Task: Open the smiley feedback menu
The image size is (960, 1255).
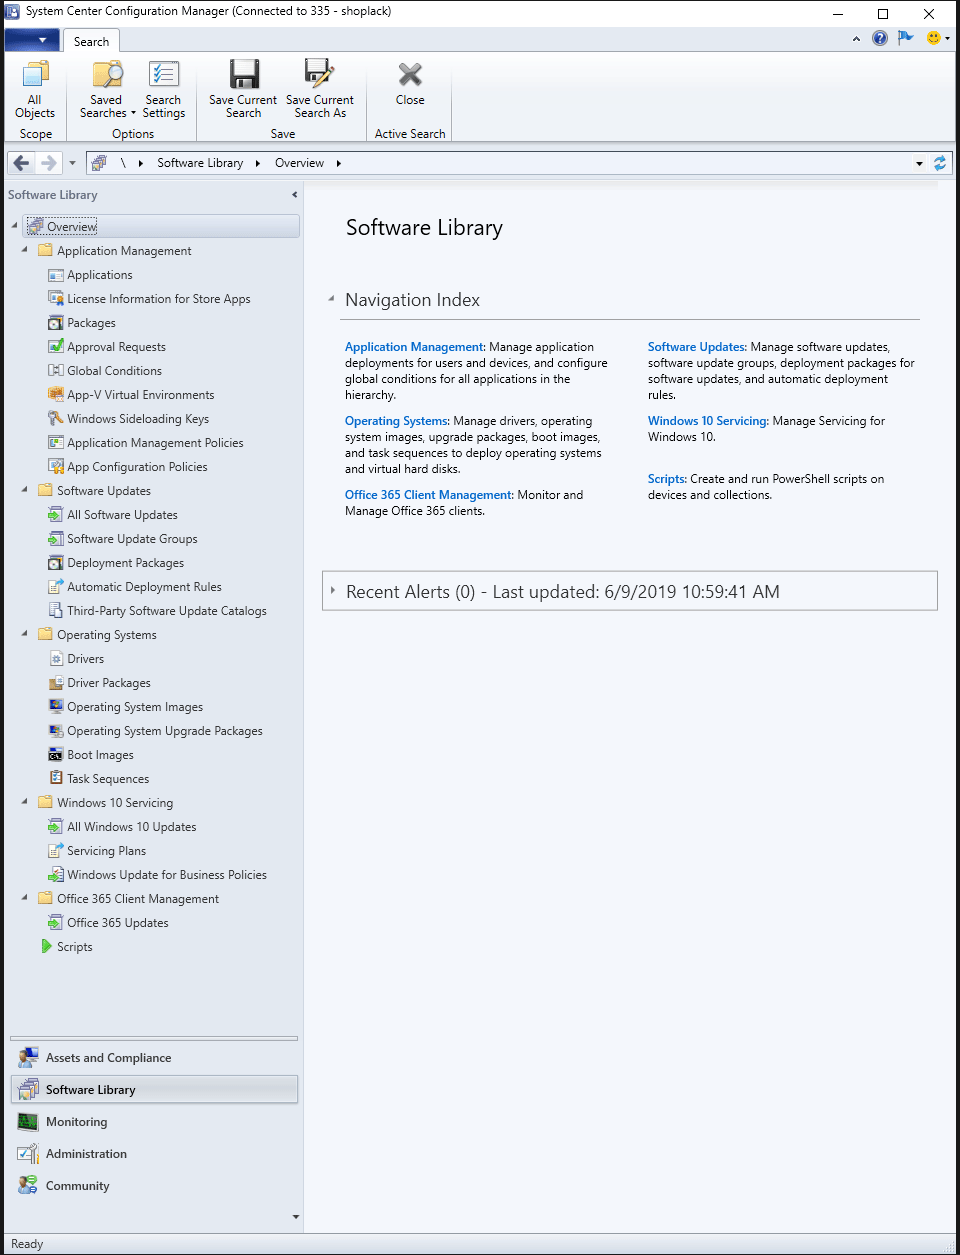Action: (938, 38)
